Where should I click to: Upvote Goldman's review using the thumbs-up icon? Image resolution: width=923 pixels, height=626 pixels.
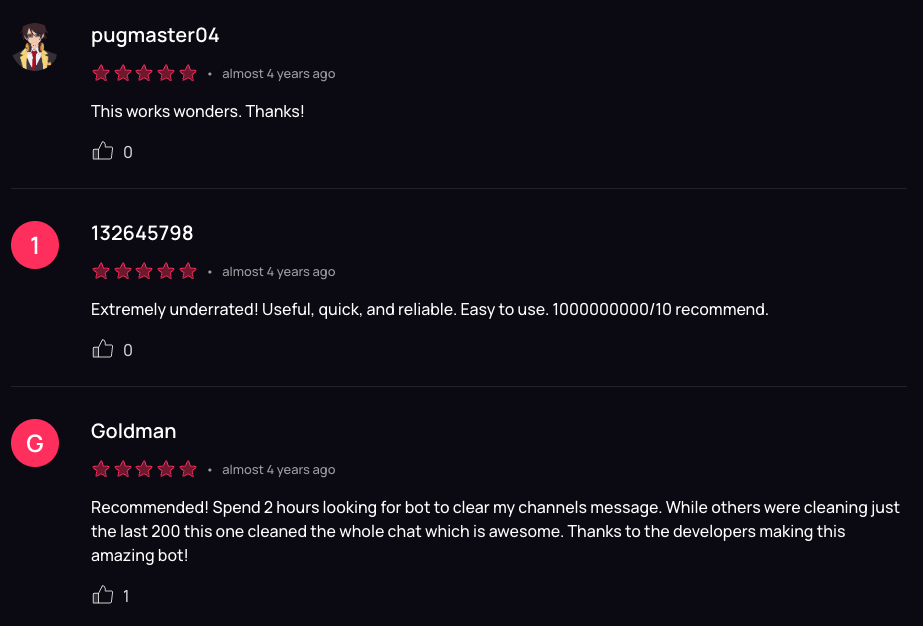coord(102,595)
